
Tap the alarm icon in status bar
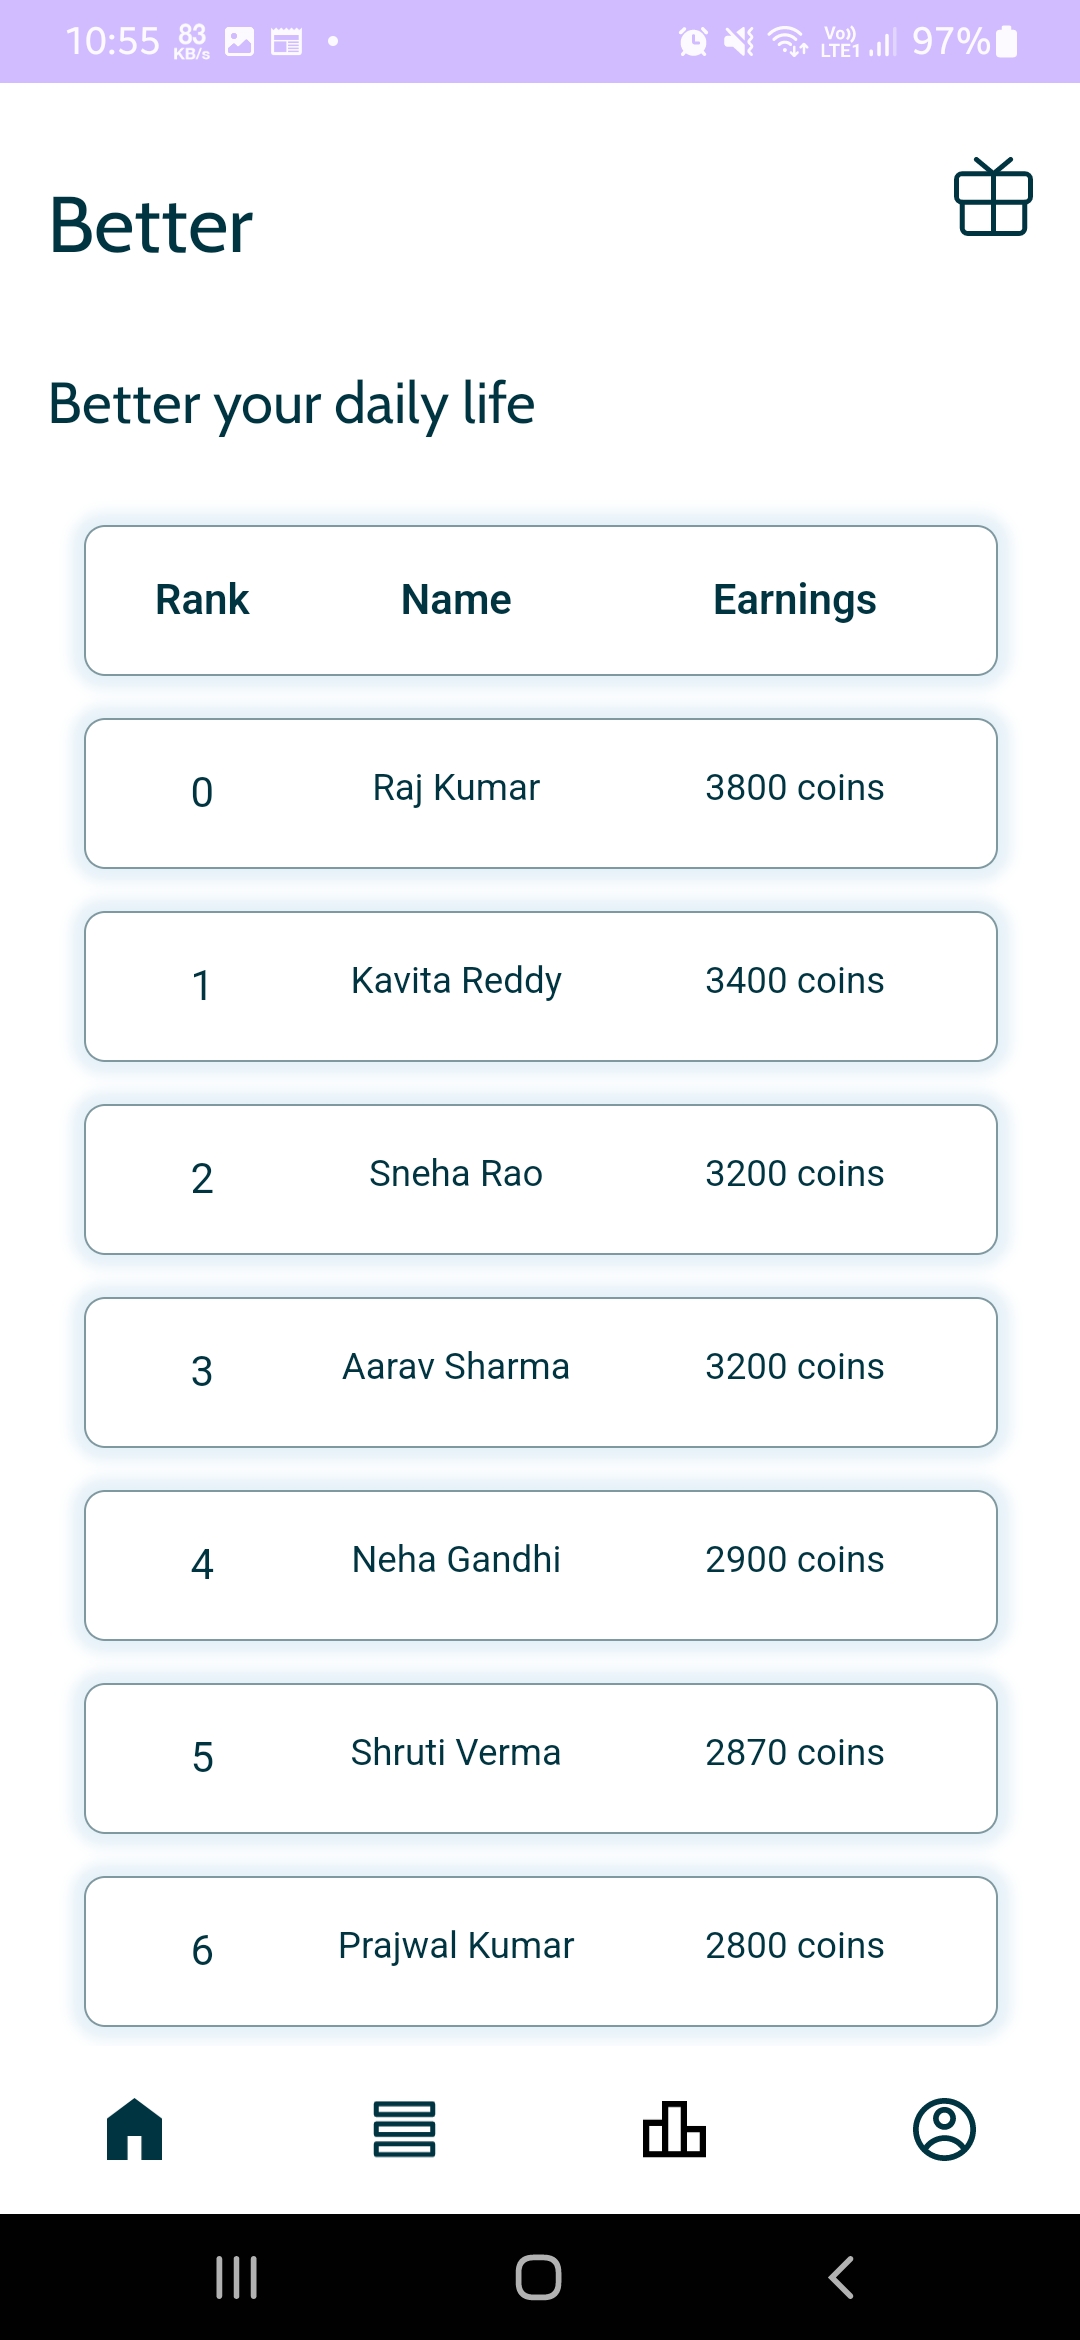coord(693,41)
